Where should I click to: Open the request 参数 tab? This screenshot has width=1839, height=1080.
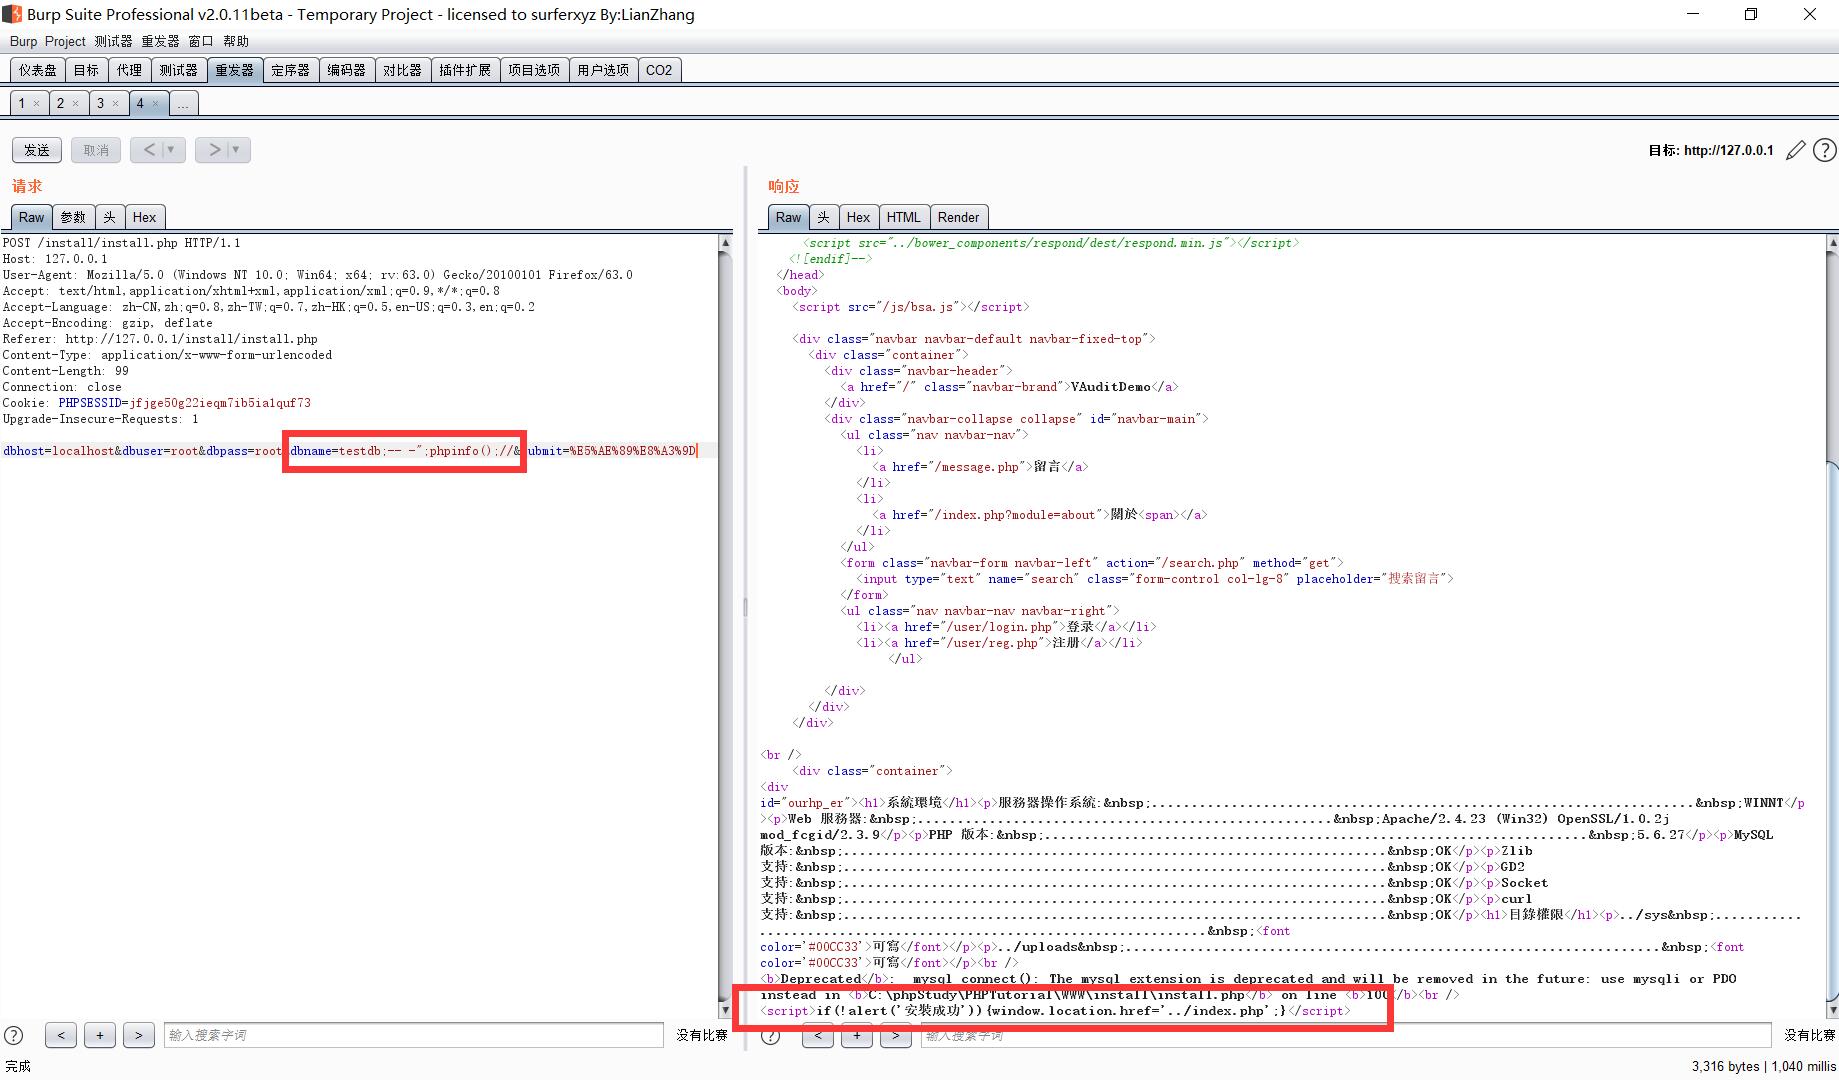[73, 217]
